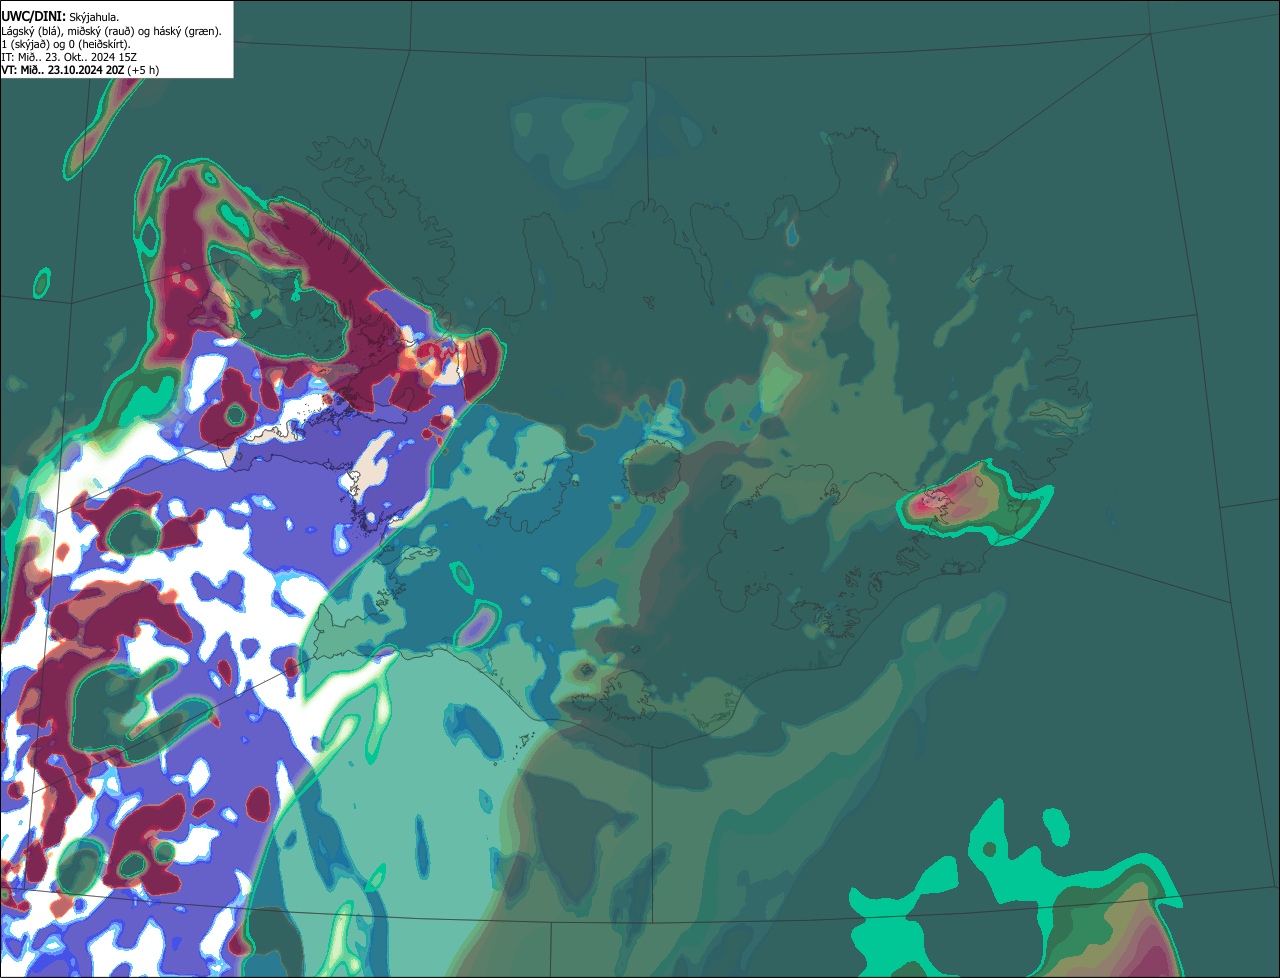This screenshot has width=1280, height=978.
Task: Click the "IT: Mið.. 23. Okt.. 2024 15Z" line
Action: click(69, 58)
